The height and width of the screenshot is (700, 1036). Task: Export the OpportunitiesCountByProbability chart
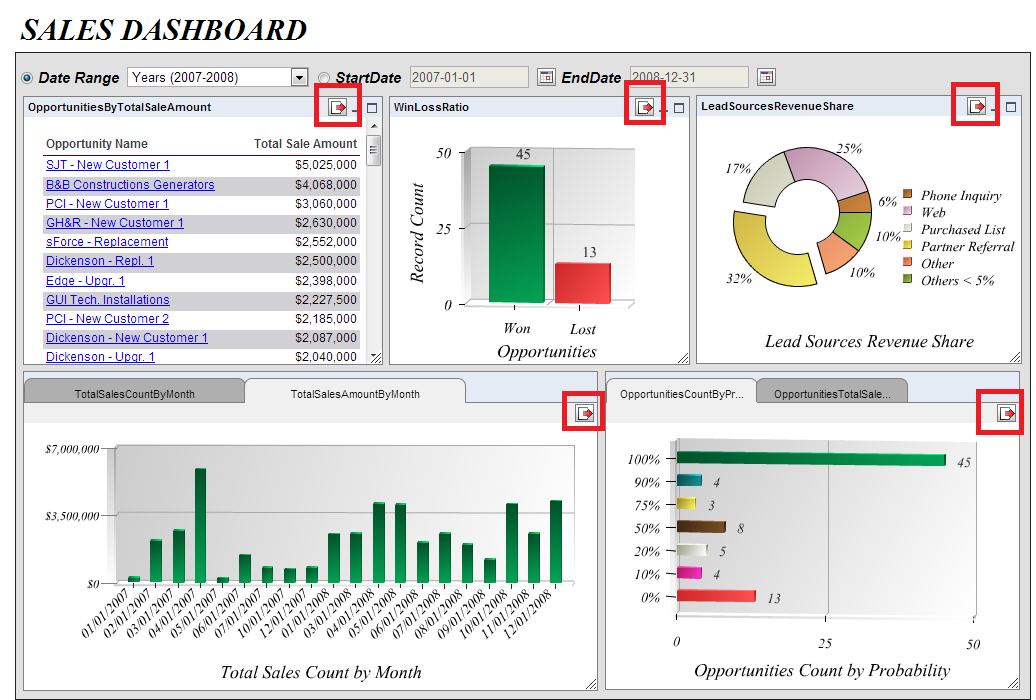point(1008,413)
